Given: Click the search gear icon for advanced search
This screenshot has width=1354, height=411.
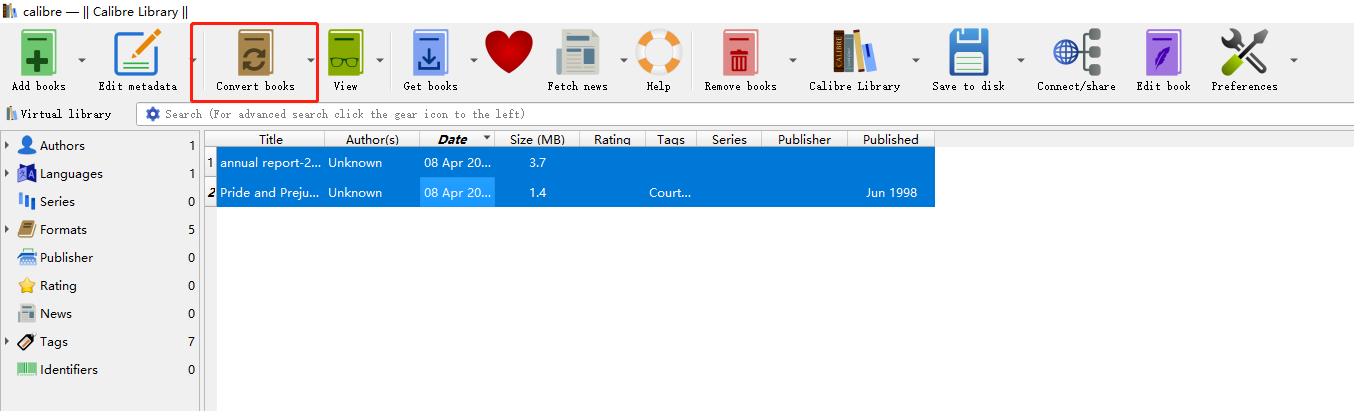Looking at the screenshot, I should point(152,114).
